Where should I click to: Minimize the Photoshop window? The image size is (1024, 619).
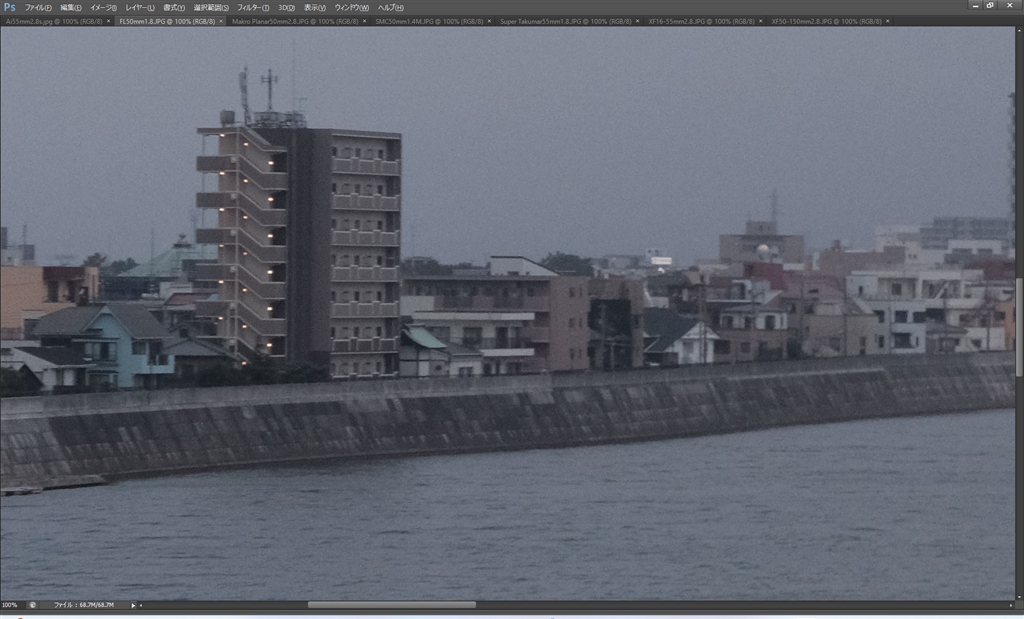pos(976,5)
